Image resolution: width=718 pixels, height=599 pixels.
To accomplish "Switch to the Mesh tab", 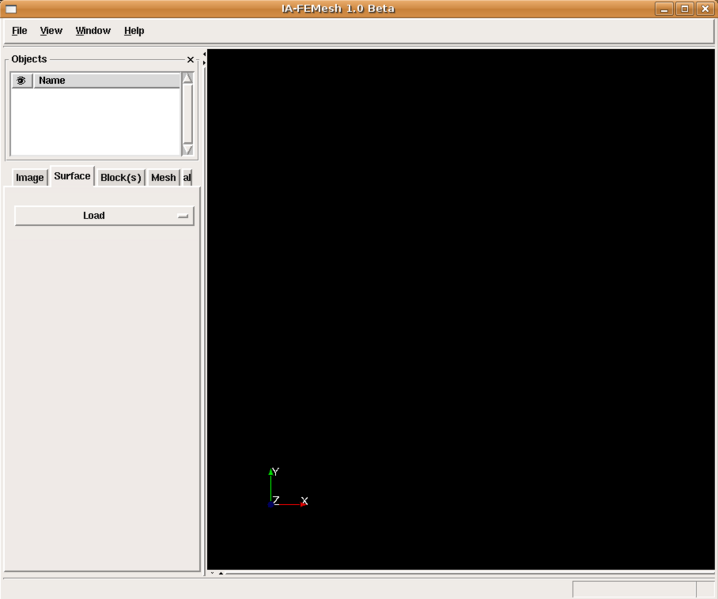I will point(163,178).
